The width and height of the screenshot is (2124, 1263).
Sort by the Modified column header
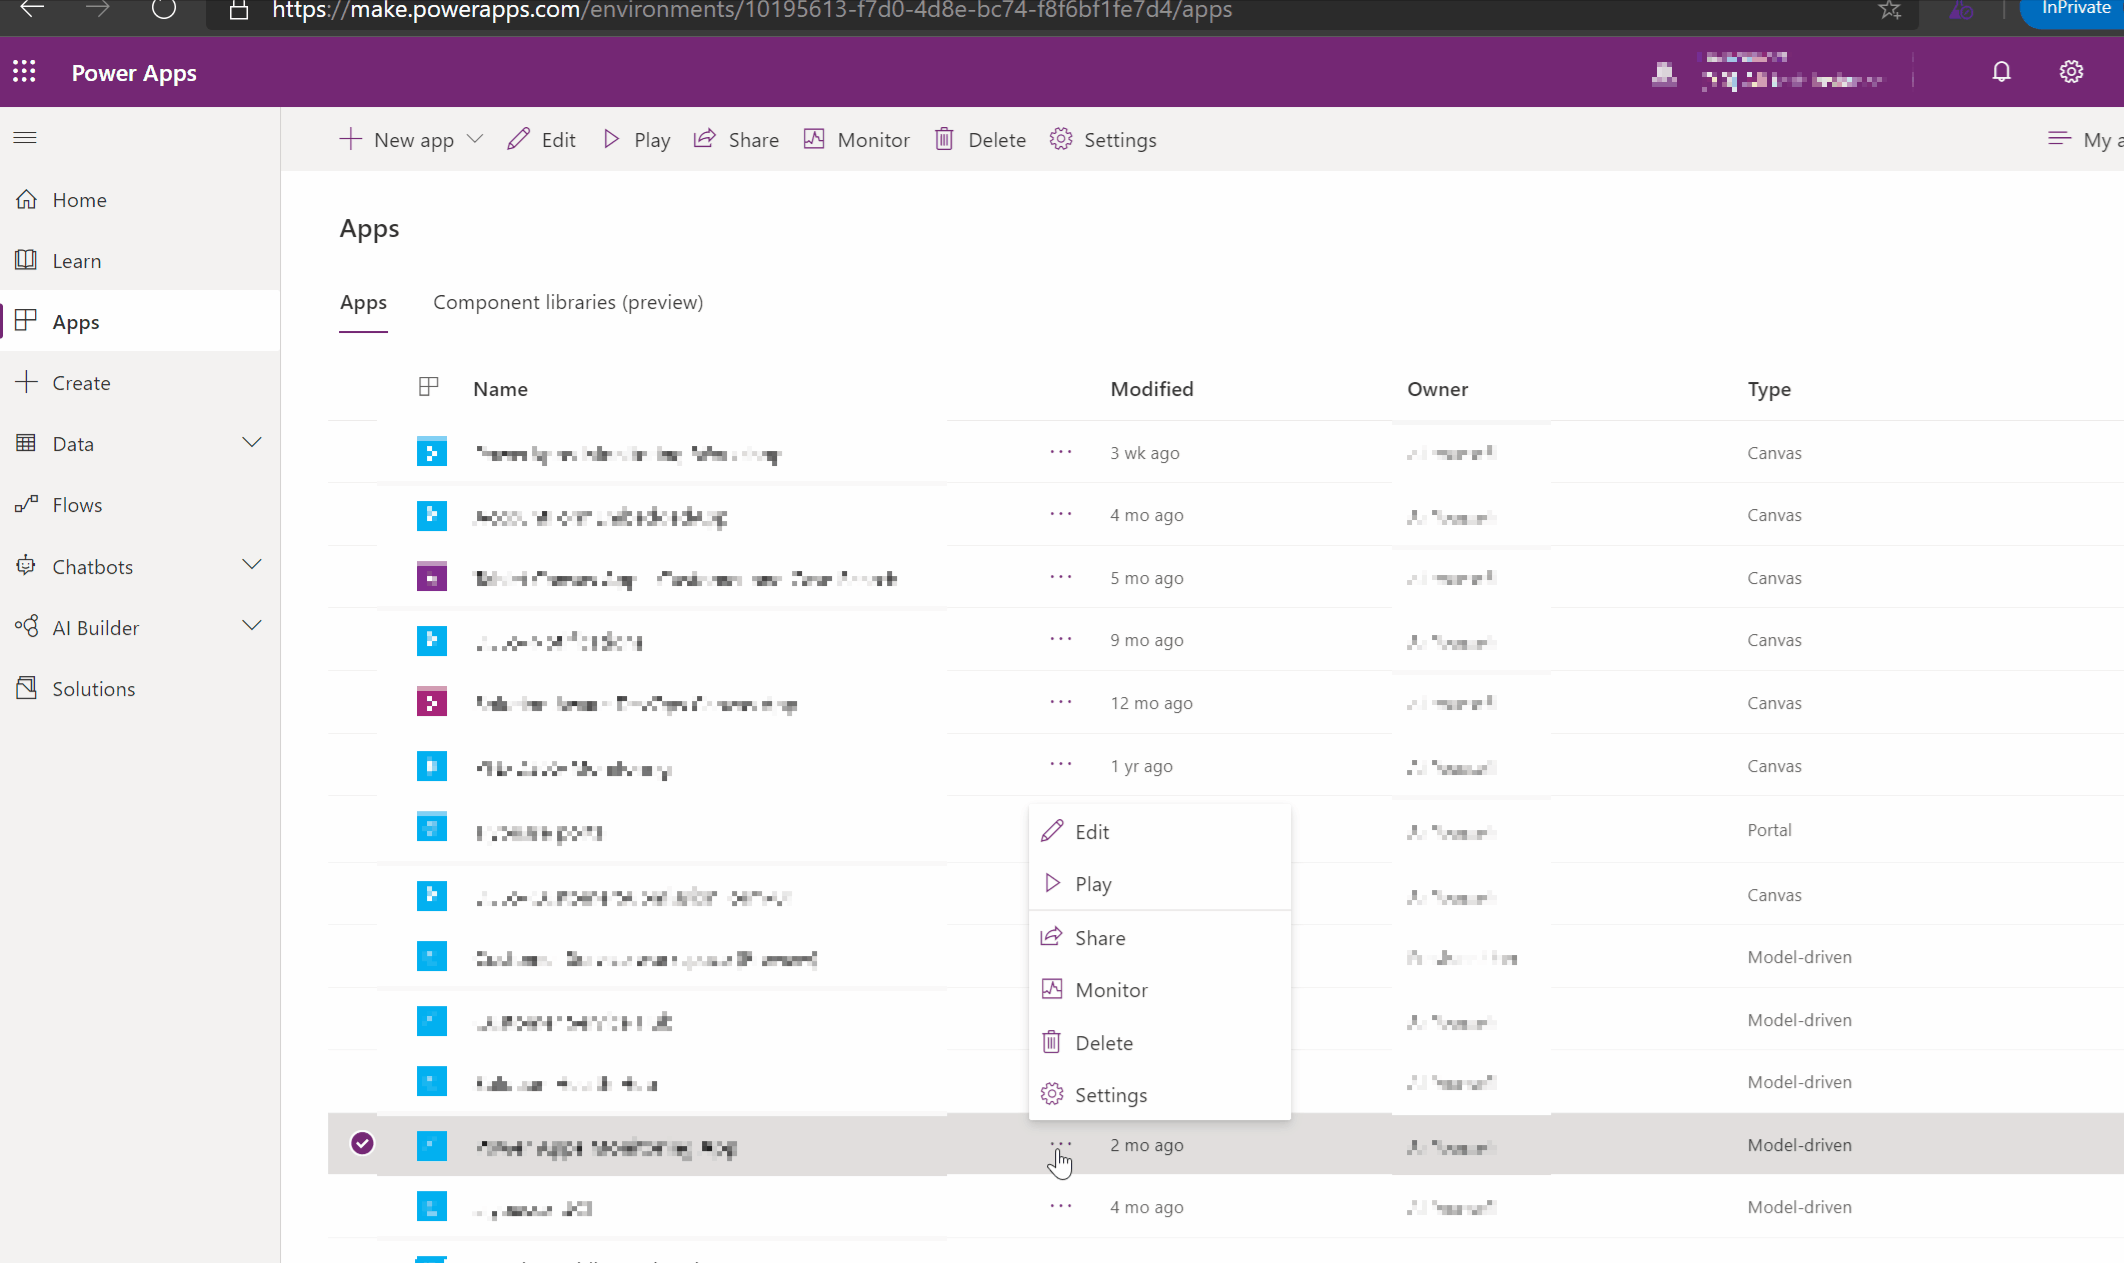coord(1151,389)
